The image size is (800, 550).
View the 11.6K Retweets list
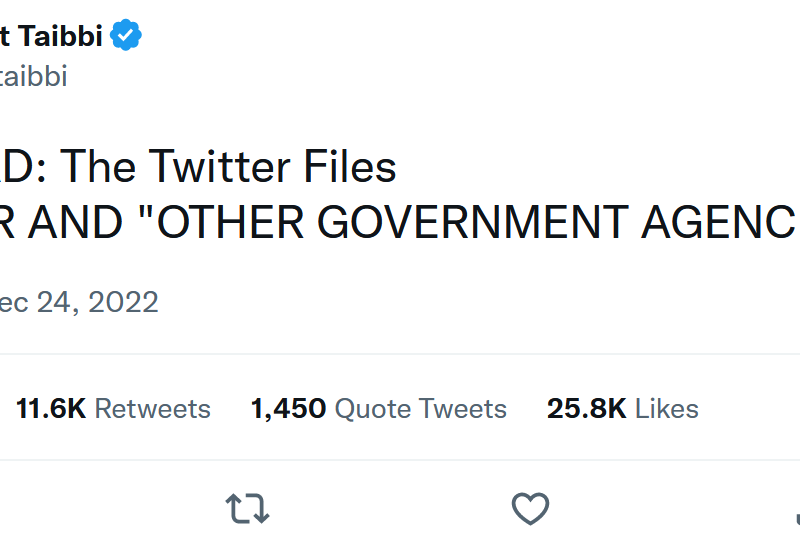tap(113, 408)
